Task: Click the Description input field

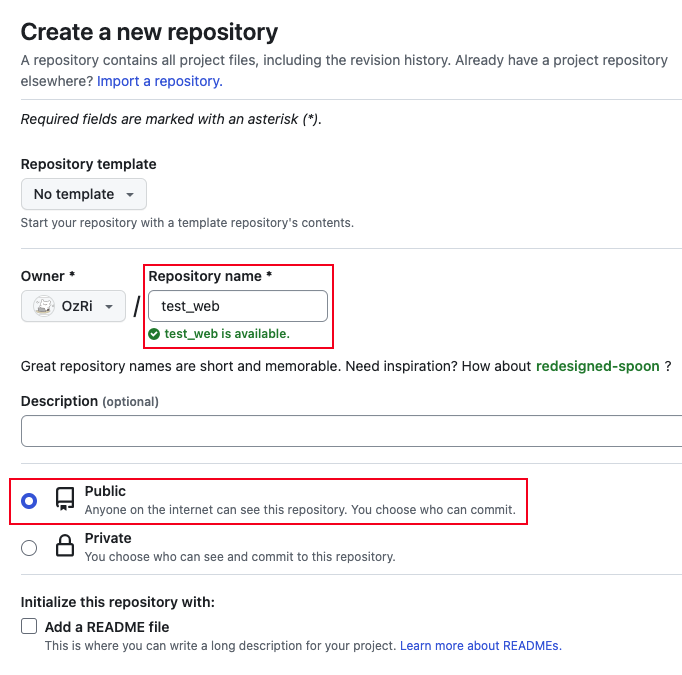Action: (x=351, y=431)
